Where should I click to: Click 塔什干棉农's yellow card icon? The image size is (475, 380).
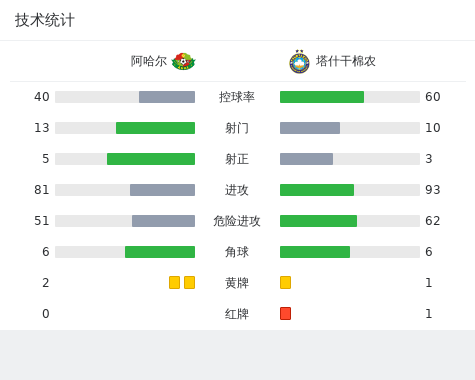[285, 282]
